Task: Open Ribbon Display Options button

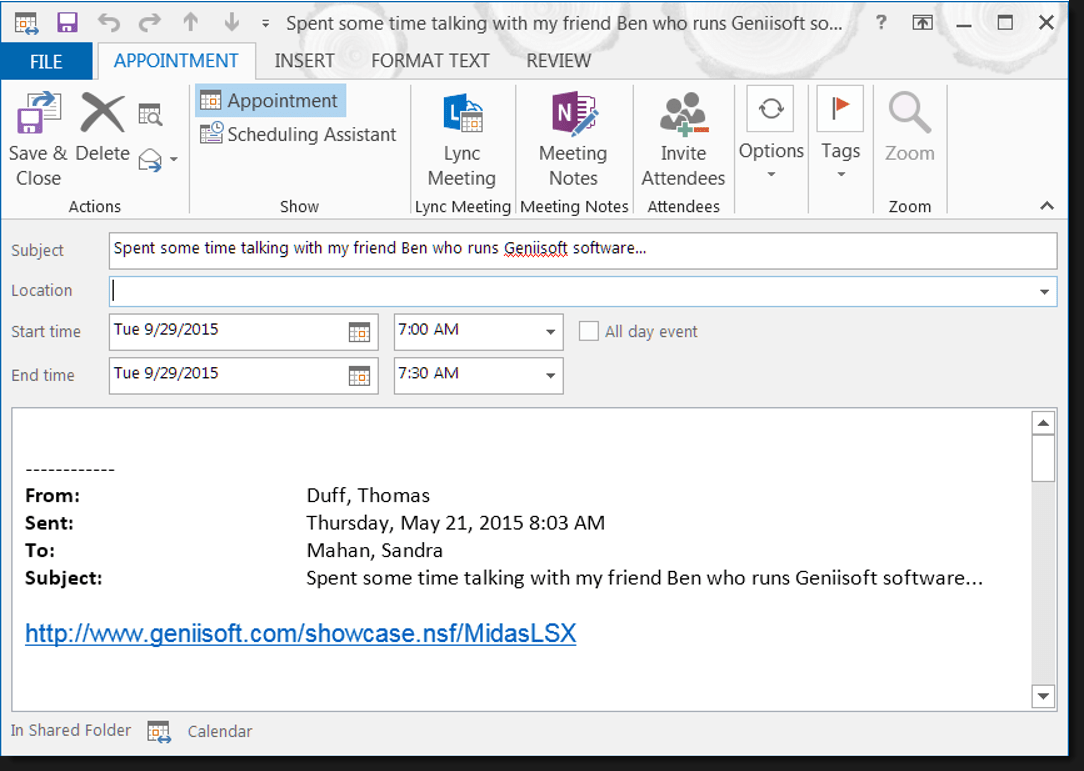Action: point(922,23)
